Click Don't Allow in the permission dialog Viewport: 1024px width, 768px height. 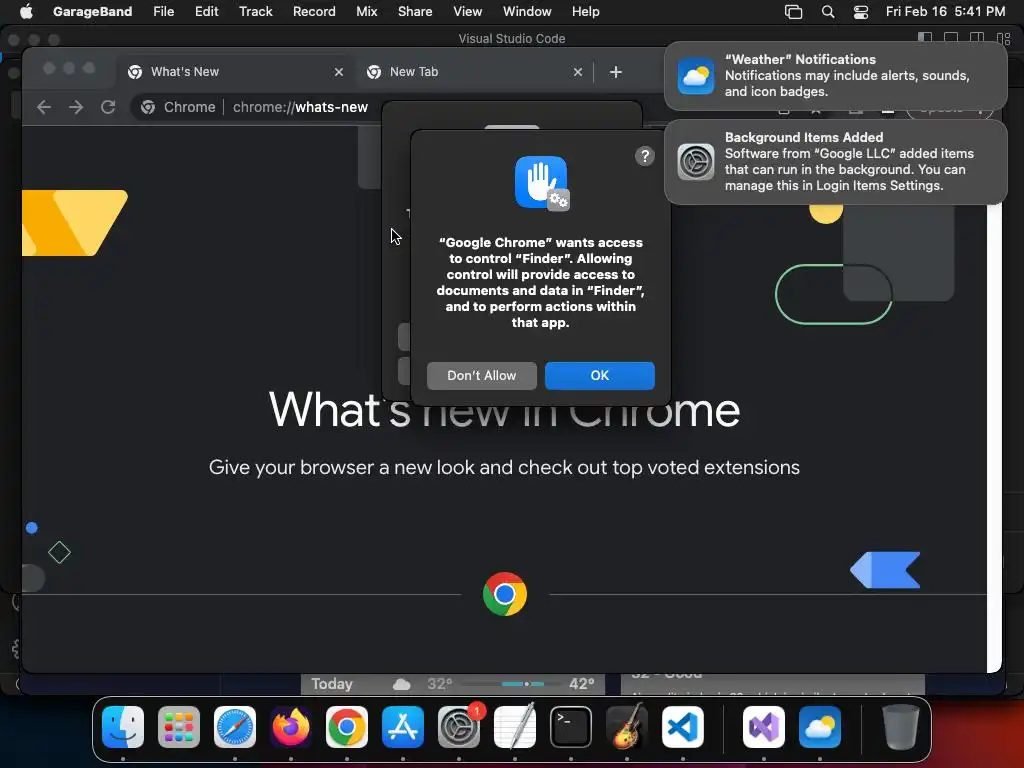tap(481, 376)
